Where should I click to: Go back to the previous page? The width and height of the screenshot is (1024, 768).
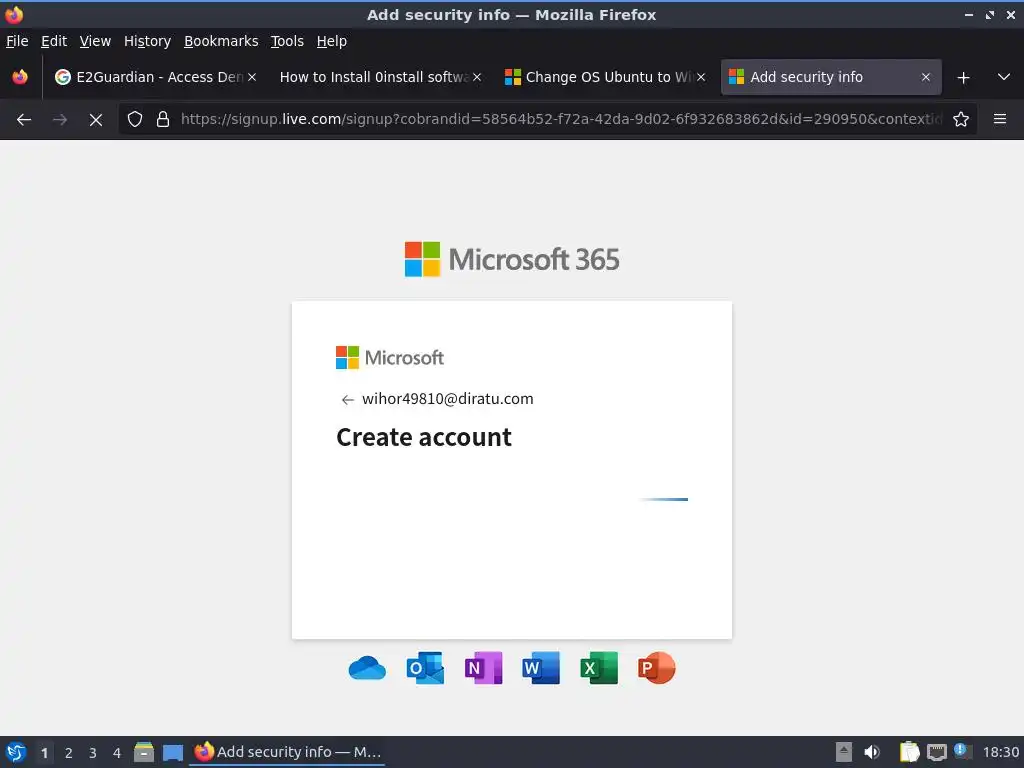[24, 120]
